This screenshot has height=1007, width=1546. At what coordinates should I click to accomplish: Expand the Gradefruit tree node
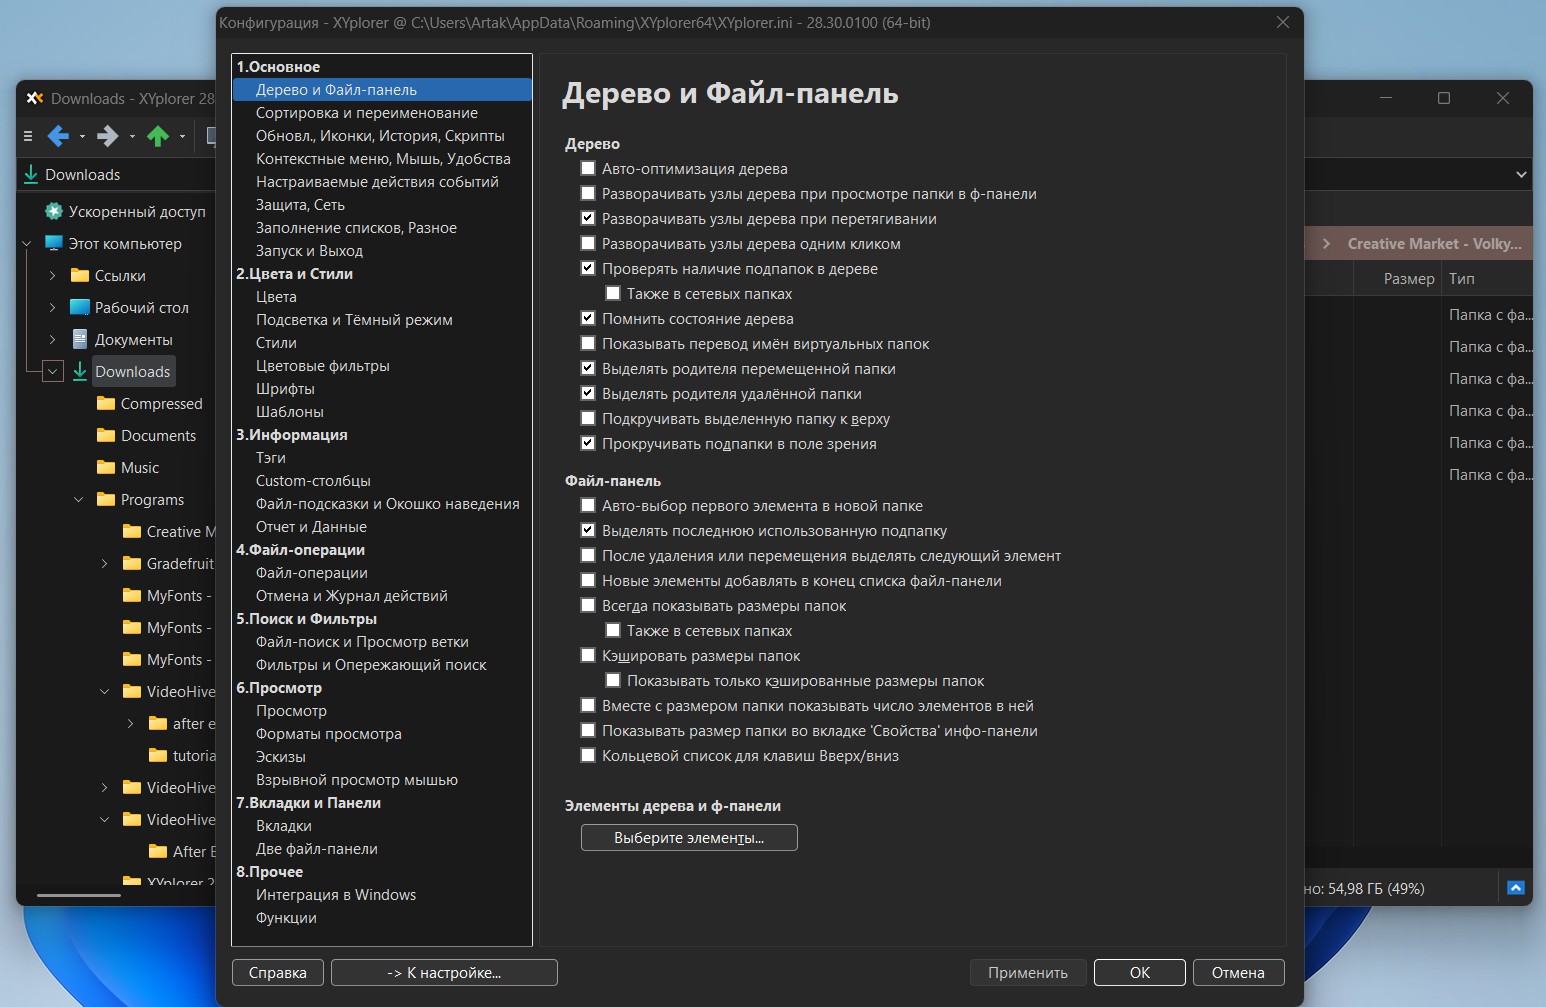pyautogui.click(x=105, y=563)
